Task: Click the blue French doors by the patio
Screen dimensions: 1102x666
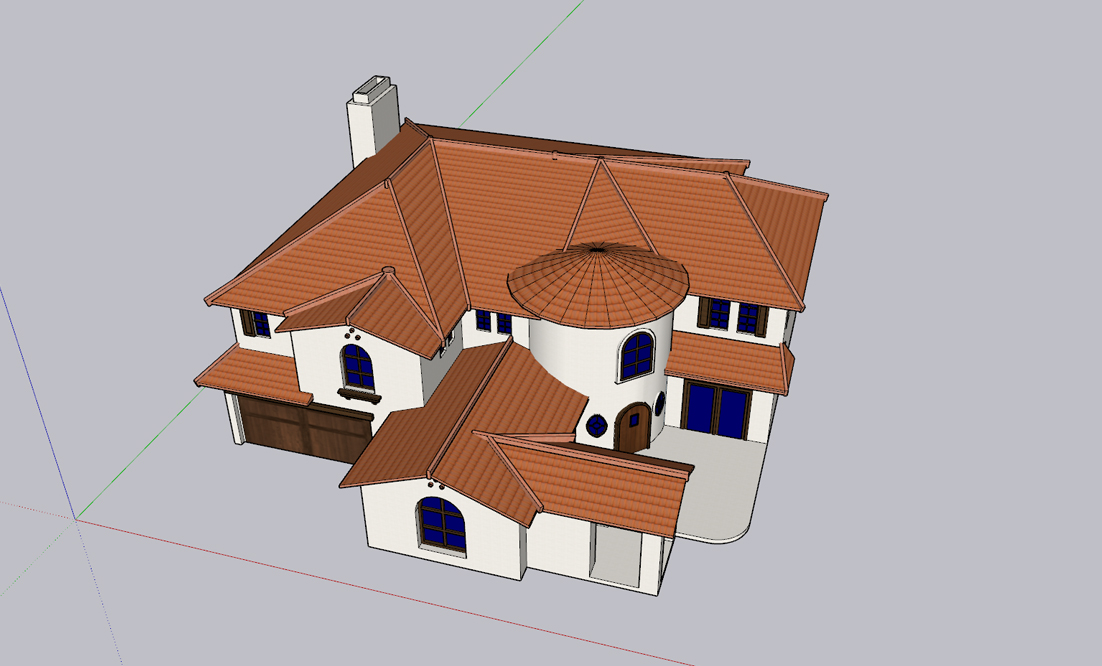Action: pyautogui.click(x=716, y=410)
